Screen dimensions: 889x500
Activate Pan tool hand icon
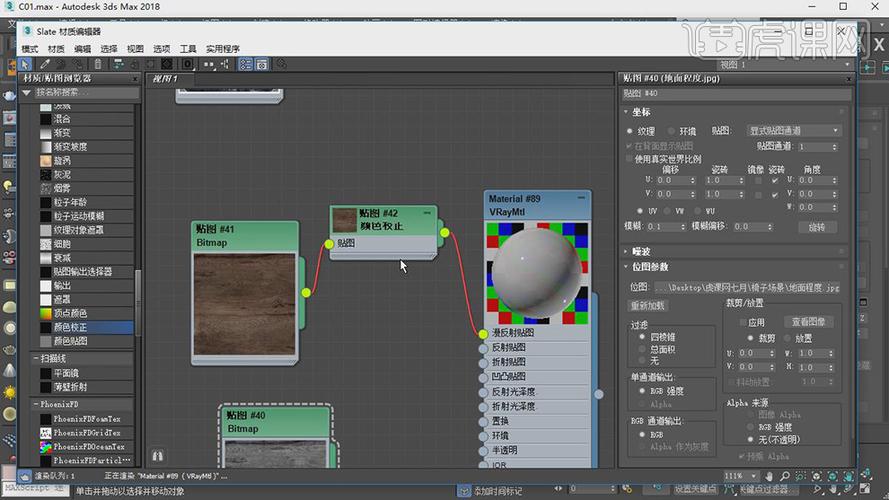(x=769, y=476)
